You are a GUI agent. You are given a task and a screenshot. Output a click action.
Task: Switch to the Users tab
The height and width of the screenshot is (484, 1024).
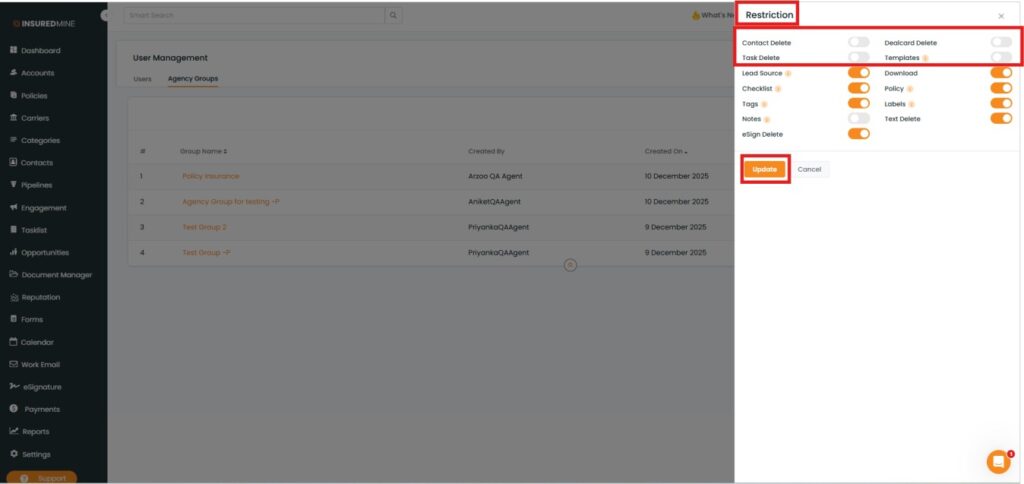point(142,78)
